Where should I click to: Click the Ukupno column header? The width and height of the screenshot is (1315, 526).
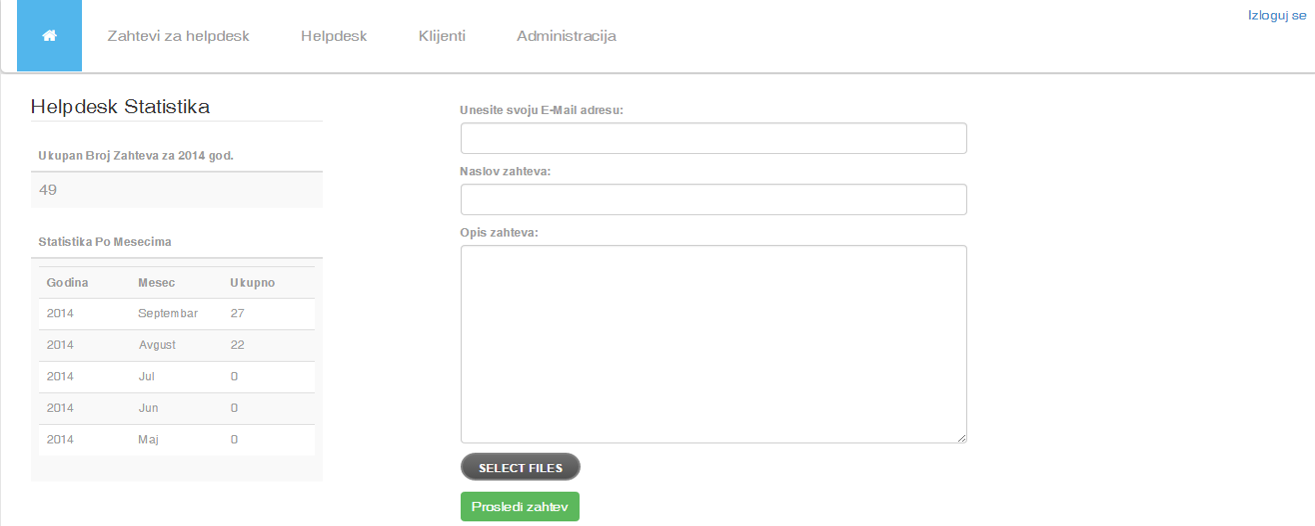(252, 282)
